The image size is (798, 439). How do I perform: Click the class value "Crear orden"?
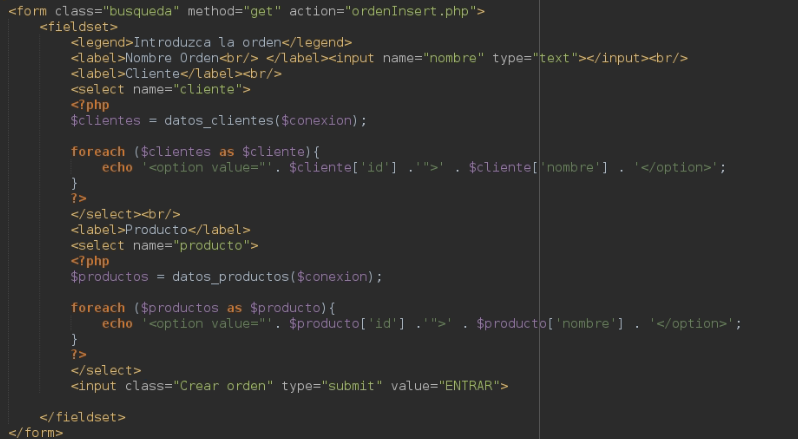(x=223, y=386)
